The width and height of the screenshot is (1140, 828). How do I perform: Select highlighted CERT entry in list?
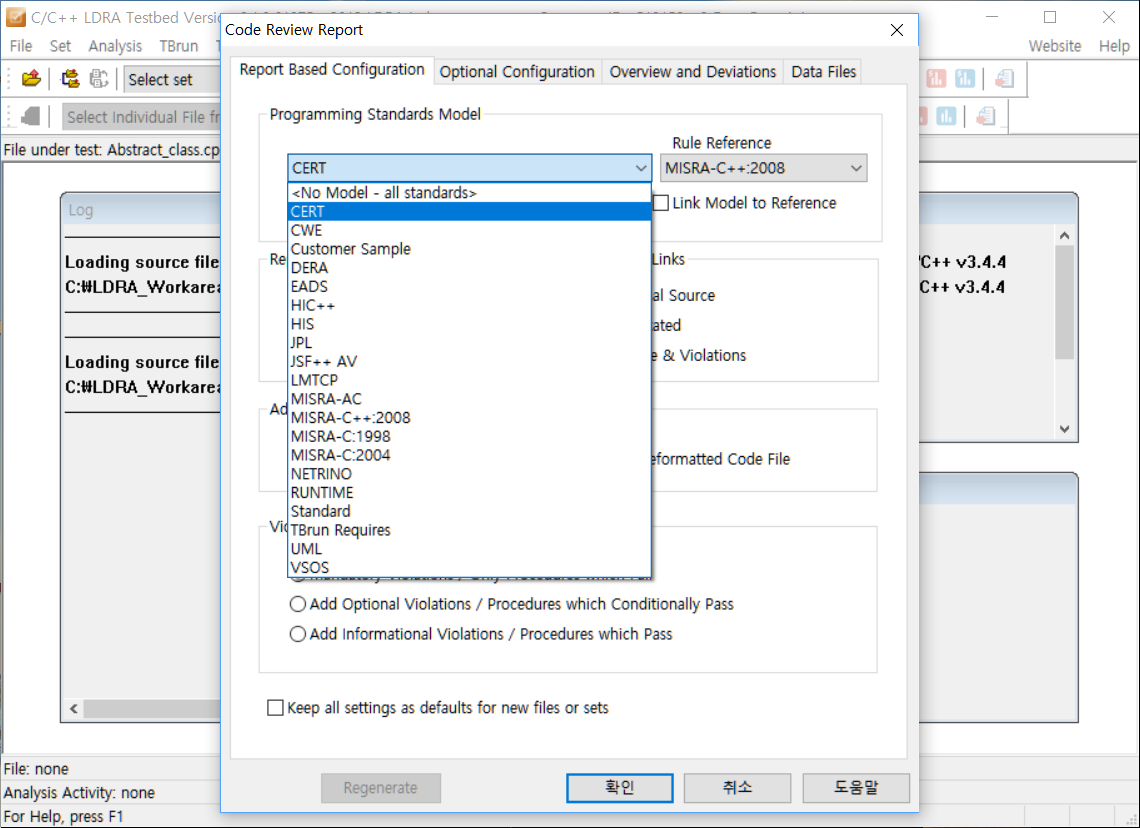coord(469,212)
